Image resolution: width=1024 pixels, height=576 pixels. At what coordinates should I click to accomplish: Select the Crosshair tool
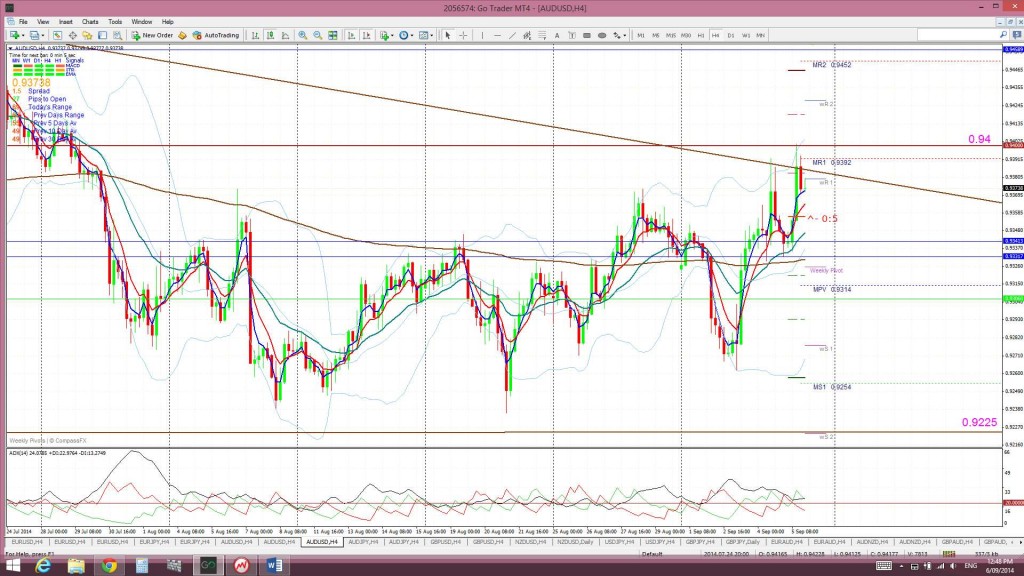(x=461, y=35)
